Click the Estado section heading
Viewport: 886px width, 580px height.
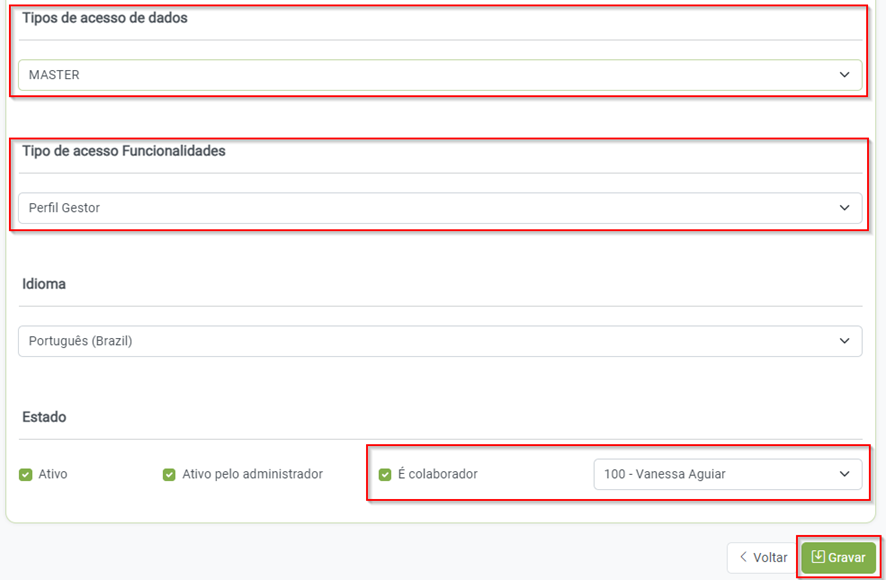[x=44, y=417]
